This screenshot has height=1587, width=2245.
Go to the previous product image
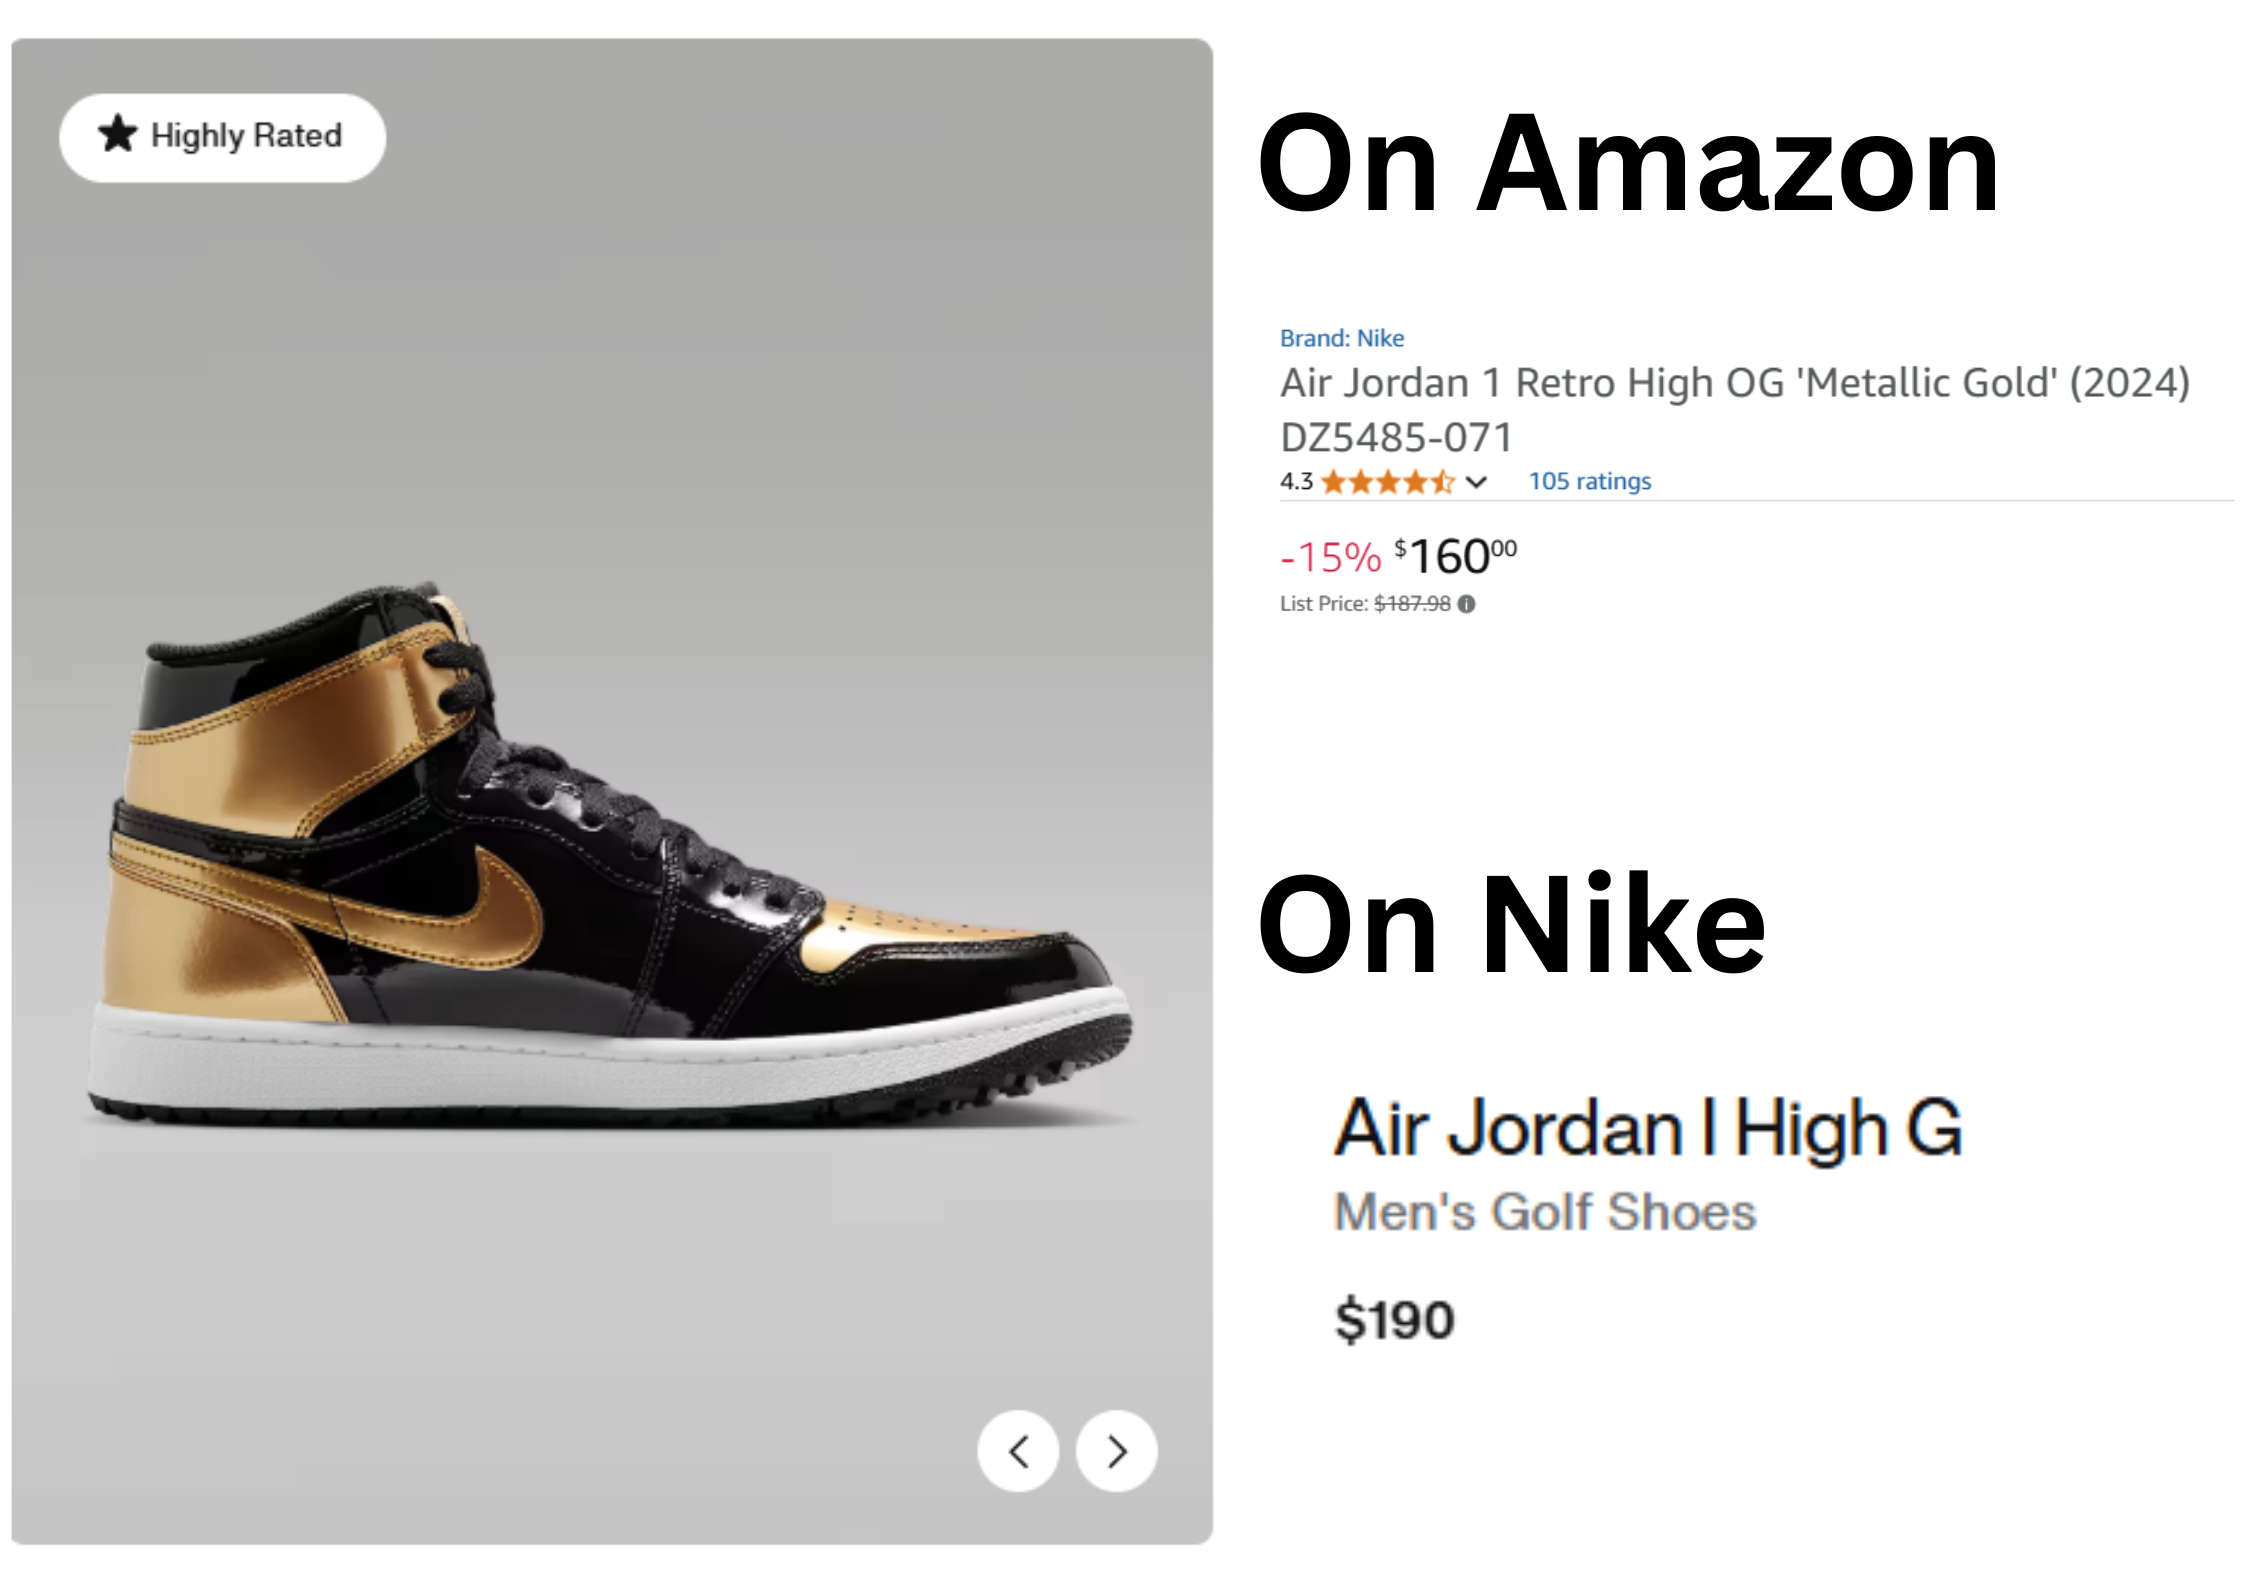(1018, 1451)
